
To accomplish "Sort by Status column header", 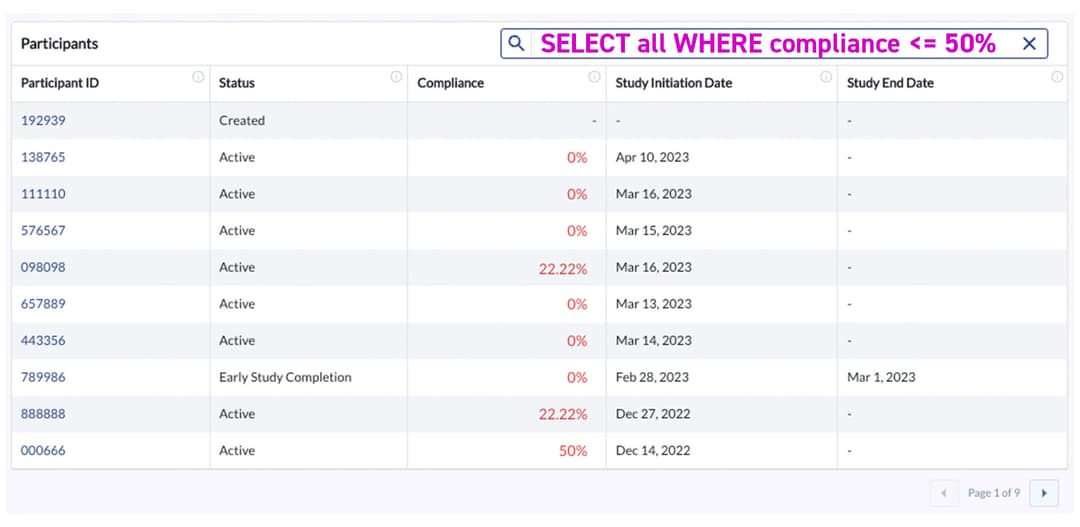I will [237, 83].
